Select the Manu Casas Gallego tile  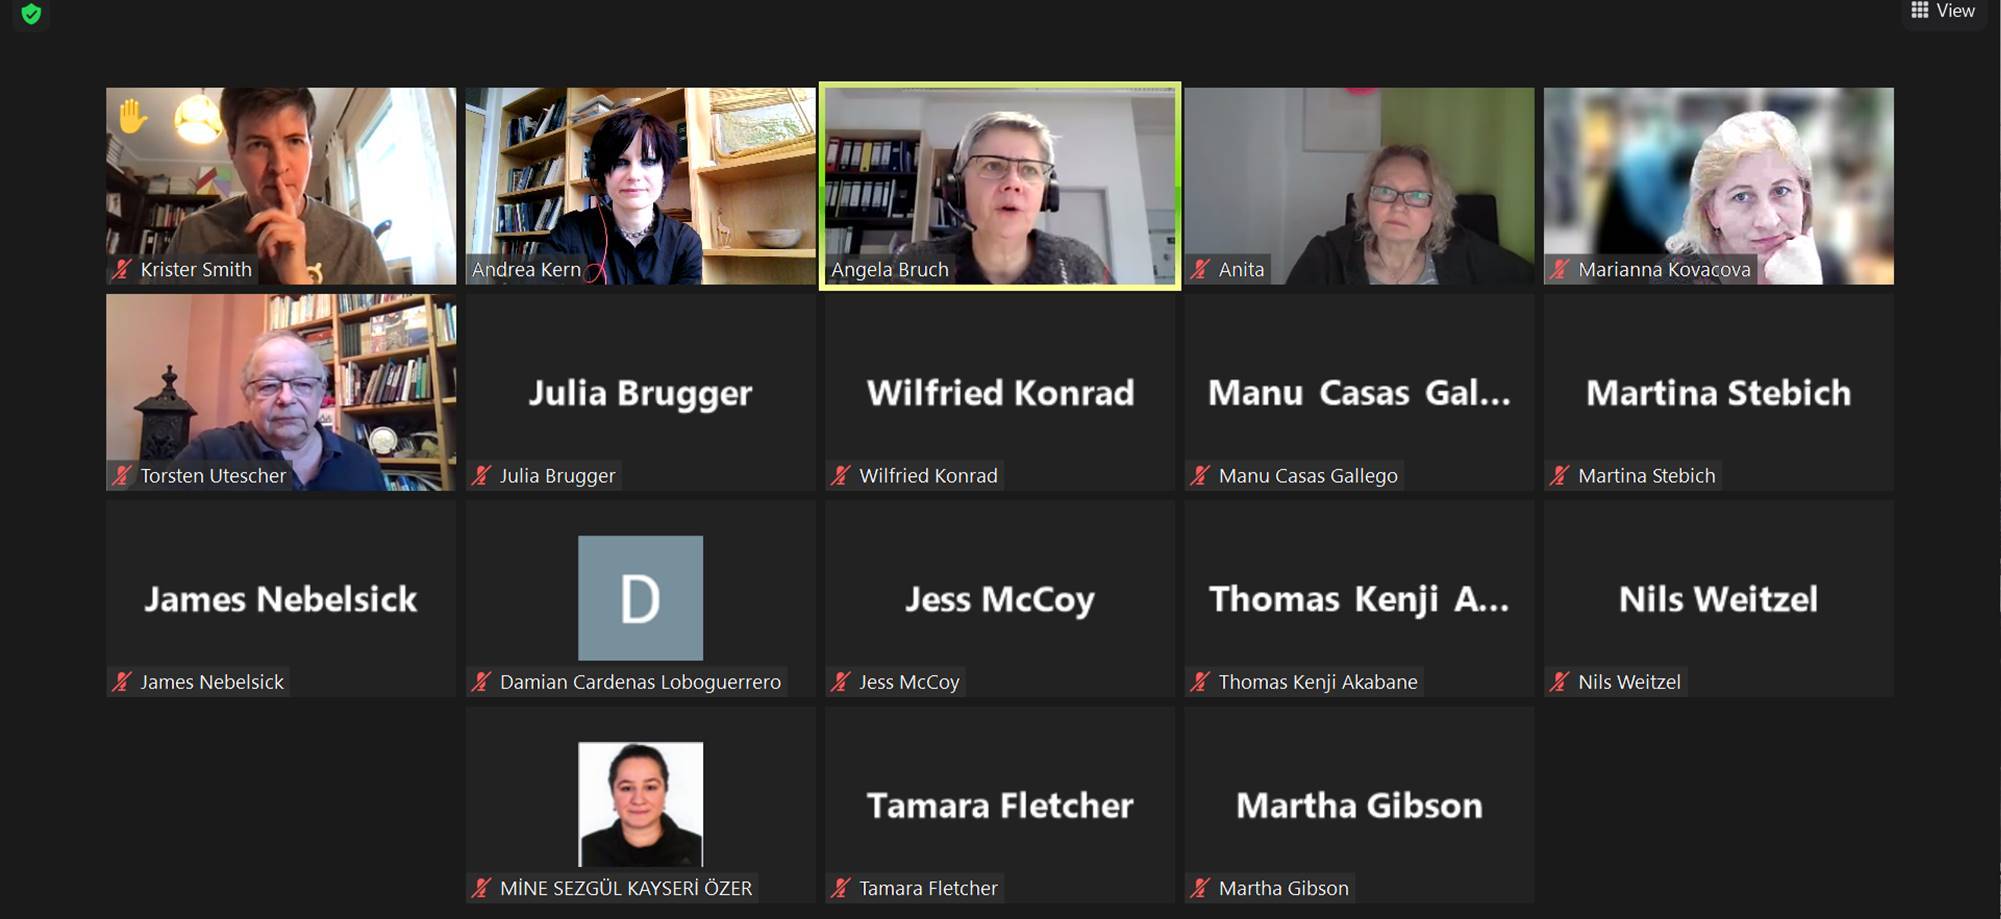[1359, 392]
